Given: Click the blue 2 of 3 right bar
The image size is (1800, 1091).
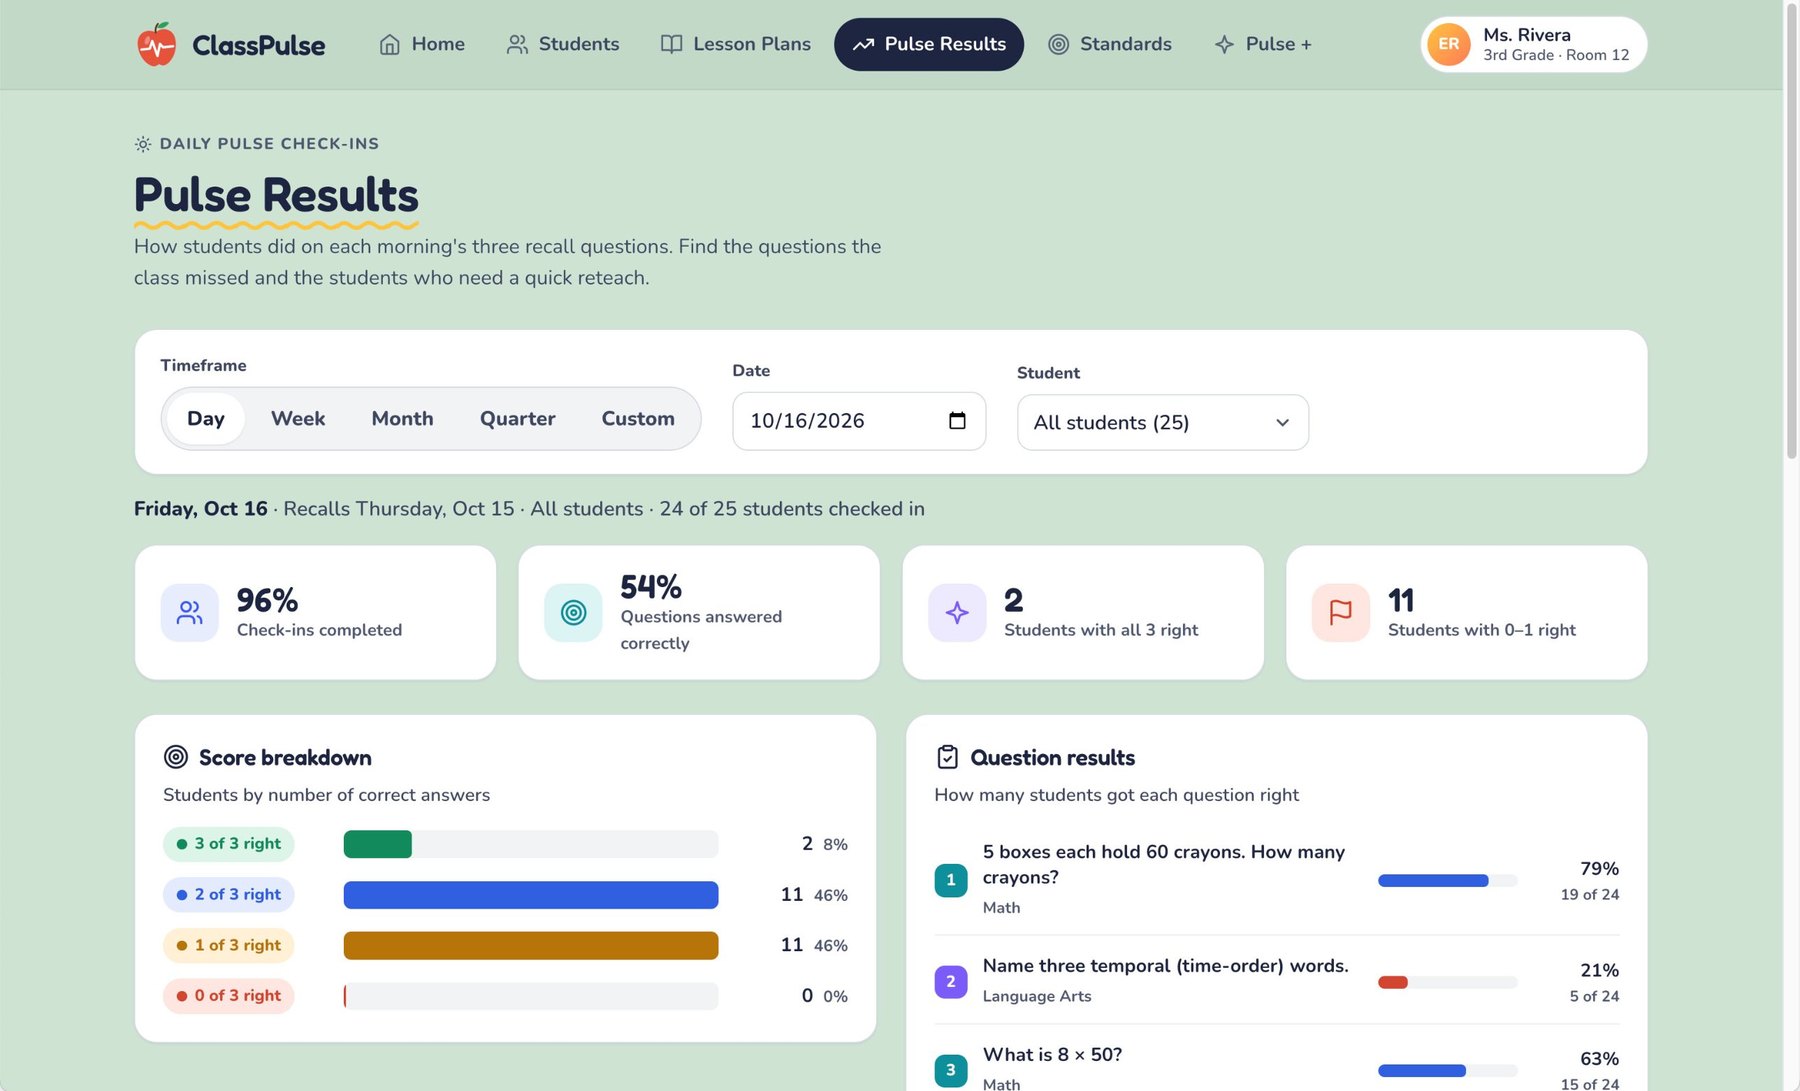Looking at the screenshot, I should 531,895.
